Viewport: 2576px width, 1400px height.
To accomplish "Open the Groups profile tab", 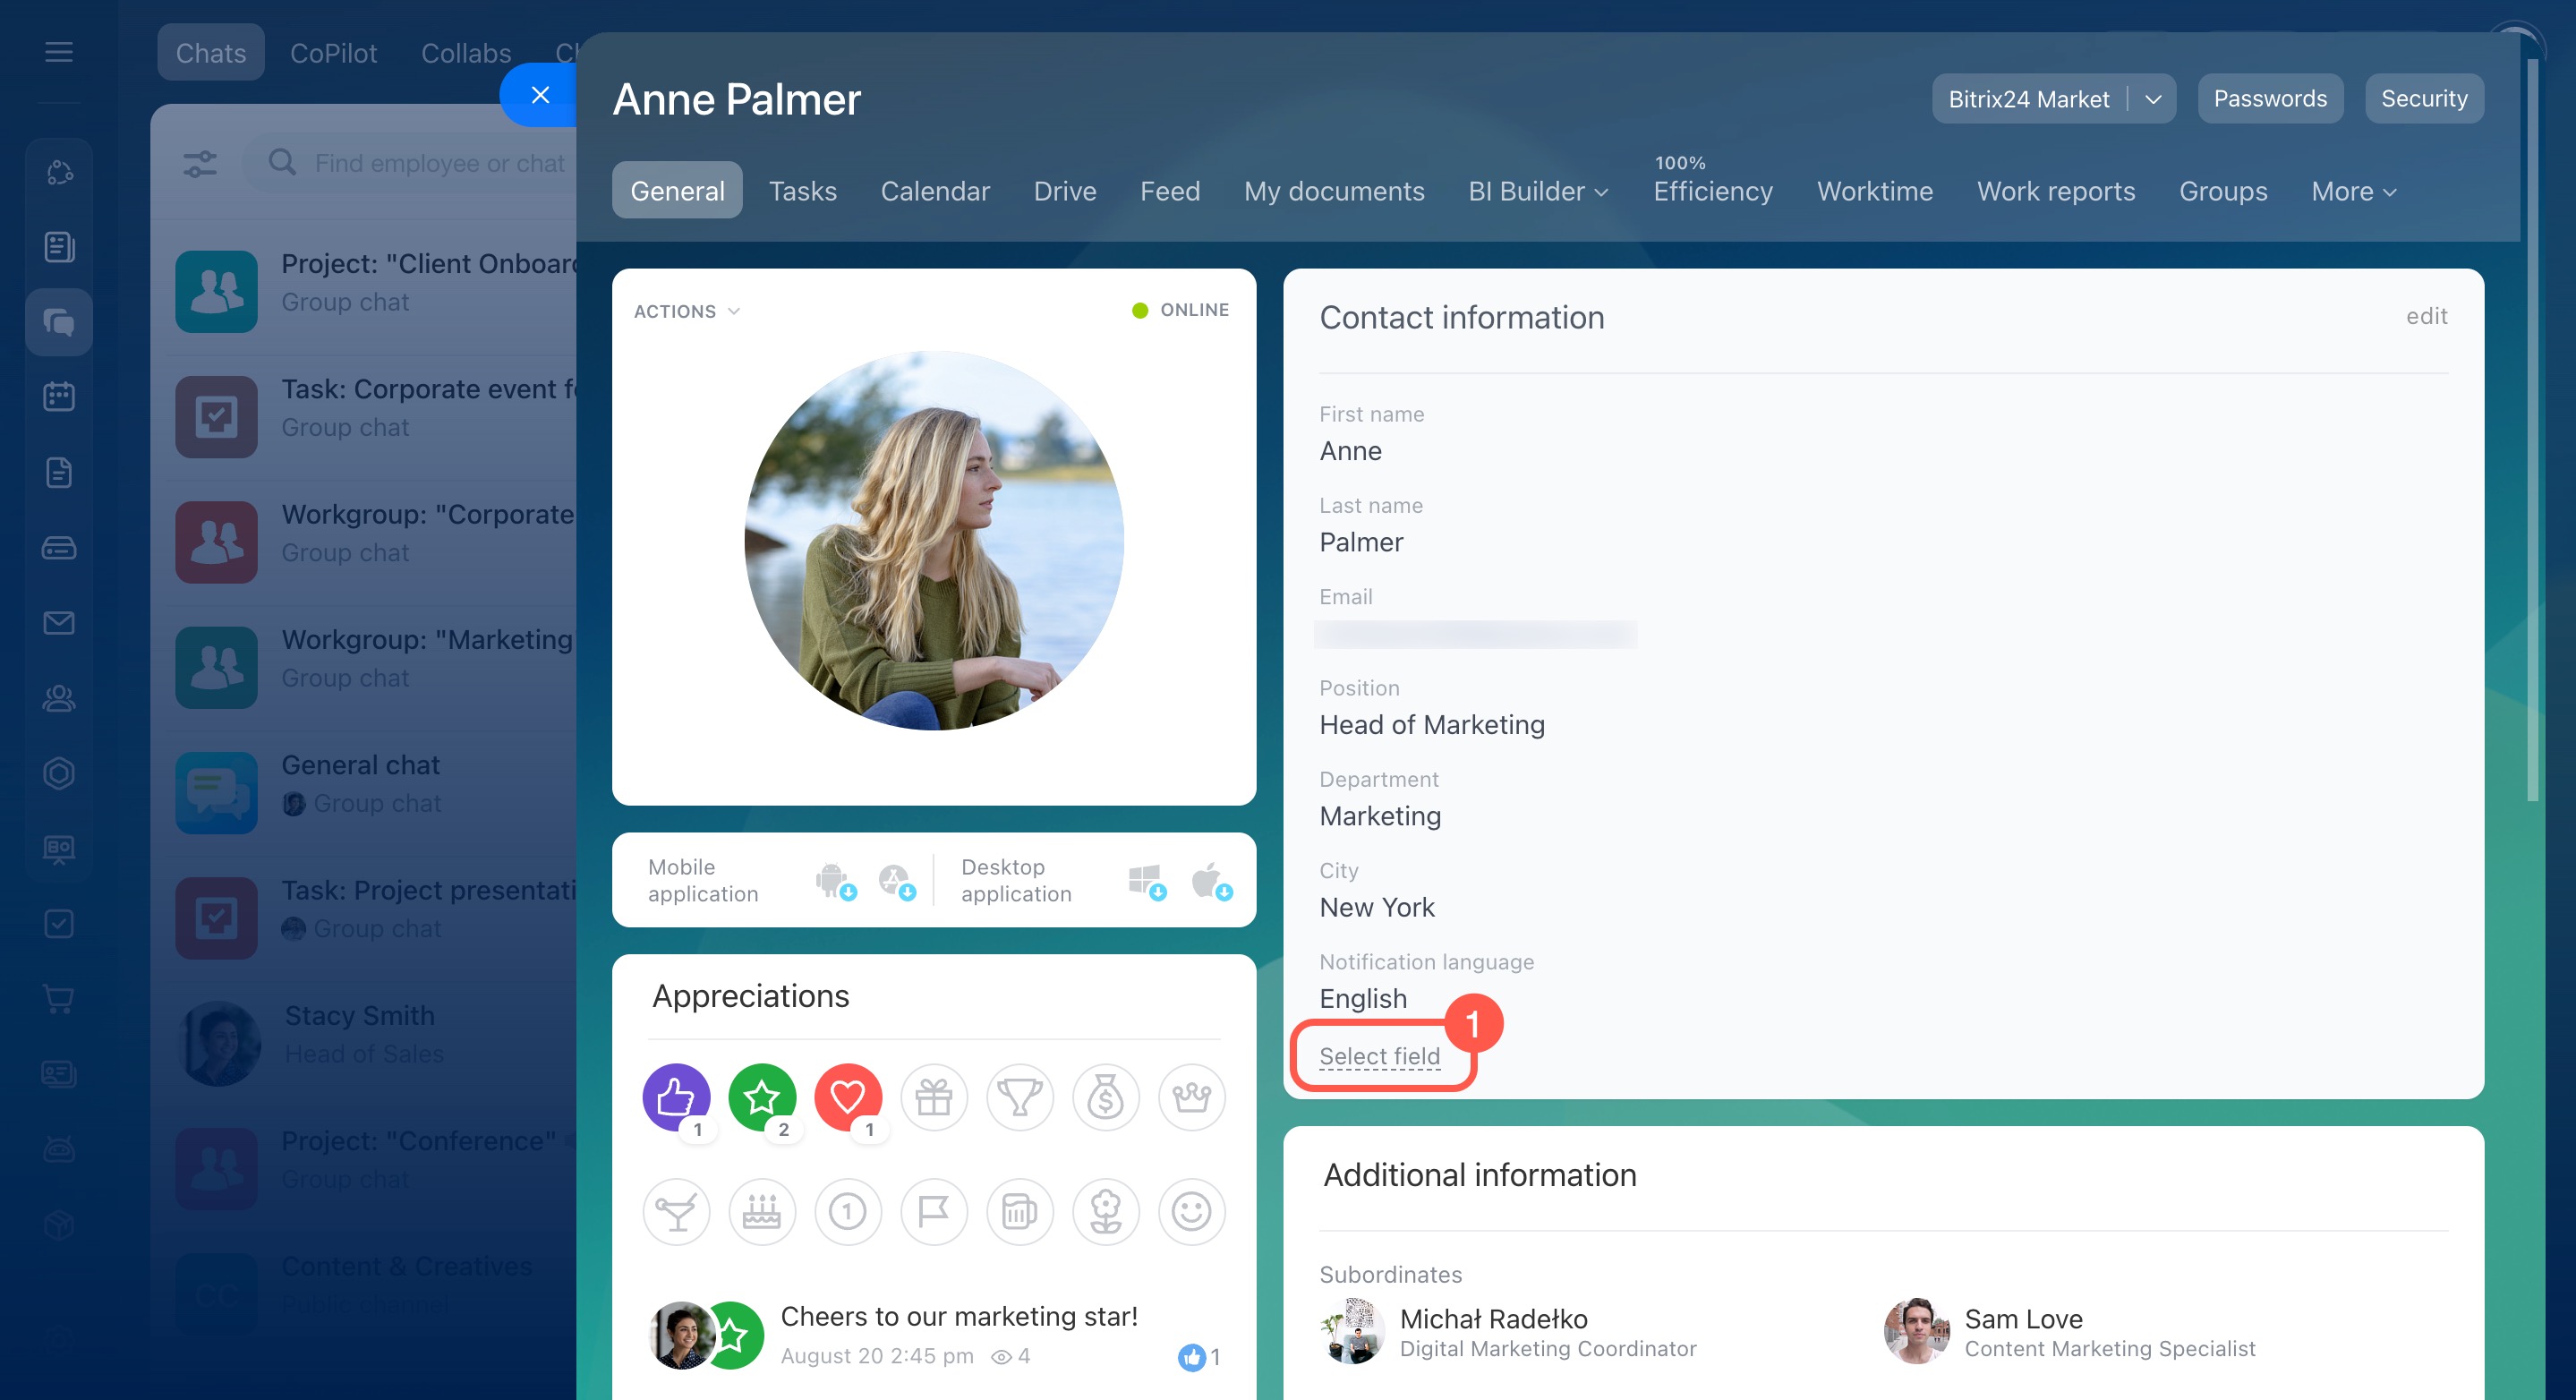I will (x=2223, y=191).
